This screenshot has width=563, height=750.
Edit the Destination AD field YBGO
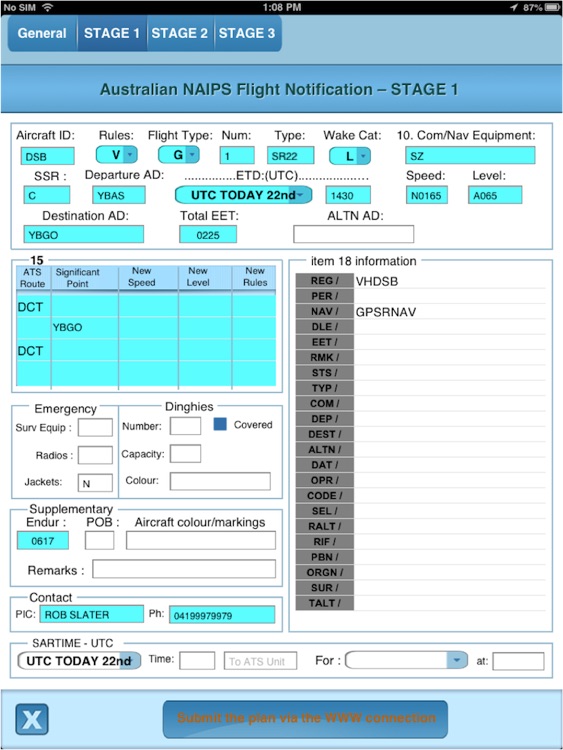click(x=84, y=234)
